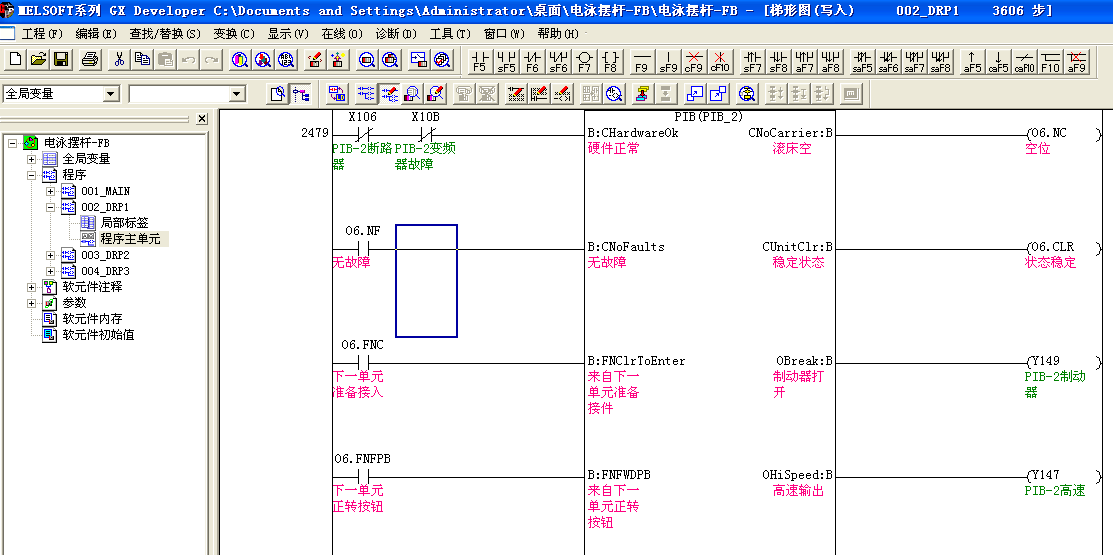Insert a coil with the F7 icon
The height and width of the screenshot is (555, 1113).
(x=585, y=61)
